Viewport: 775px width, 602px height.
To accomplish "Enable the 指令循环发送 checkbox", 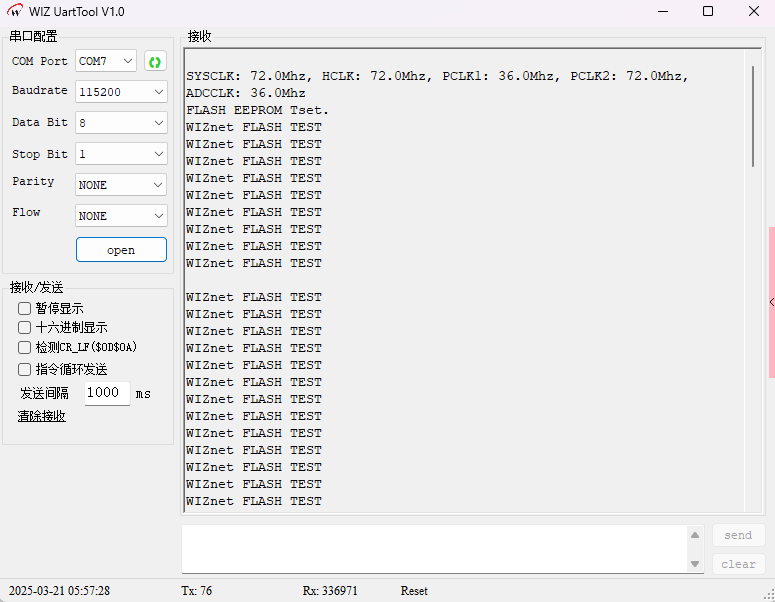I will click(25, 369).
